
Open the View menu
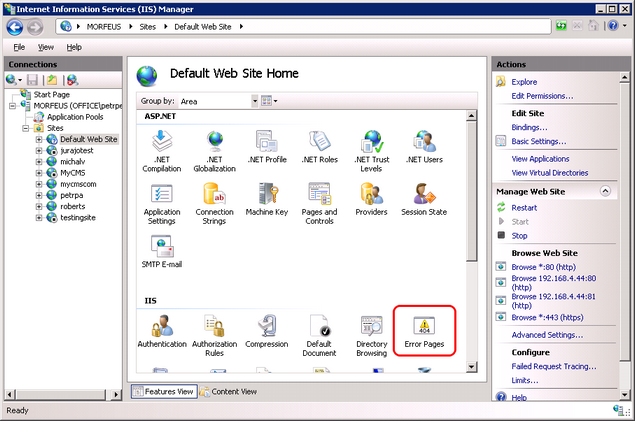pyautogui.click(x=46, y=47)
